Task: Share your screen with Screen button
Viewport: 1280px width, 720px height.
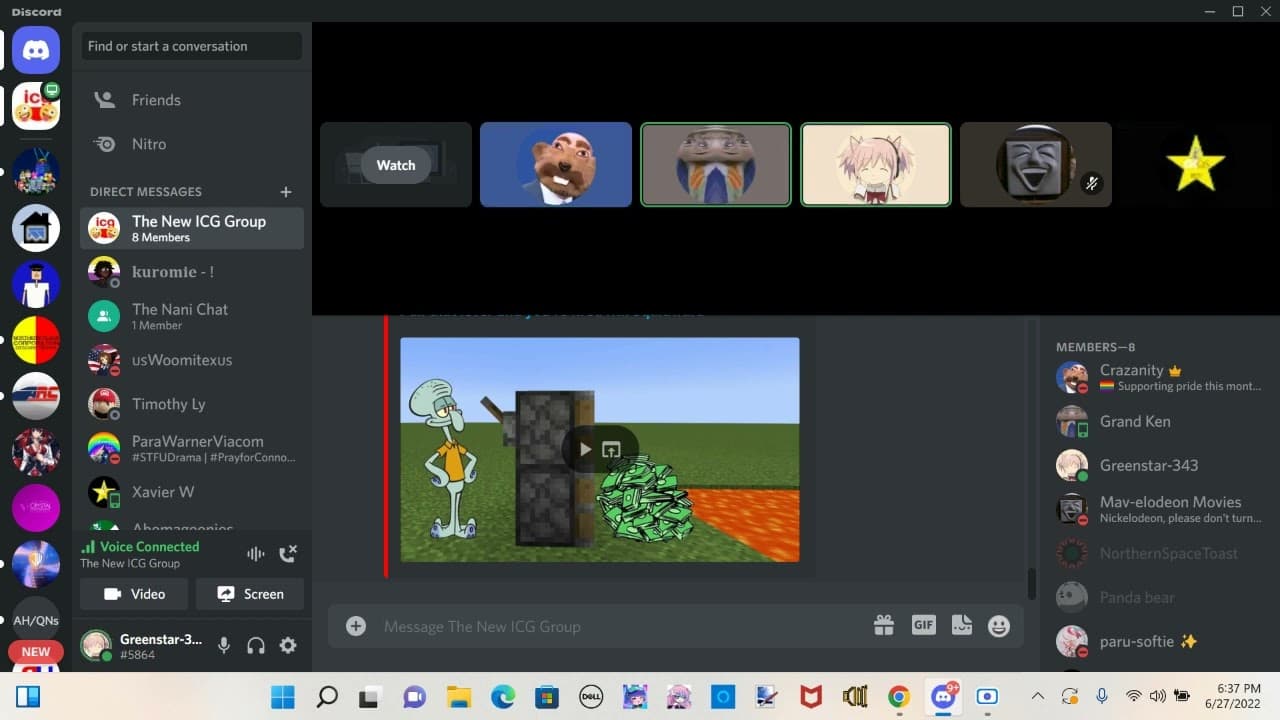Action: [x=250, y=594]
